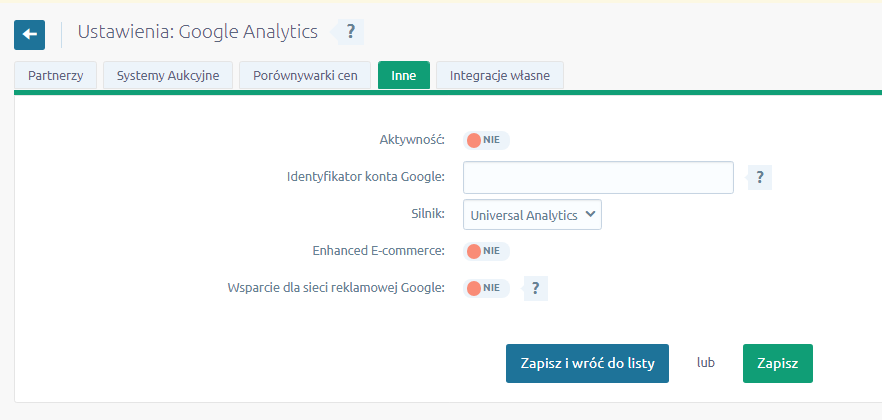
Task: Switch to the Partnerzy tab
Action: coord(55,76)
